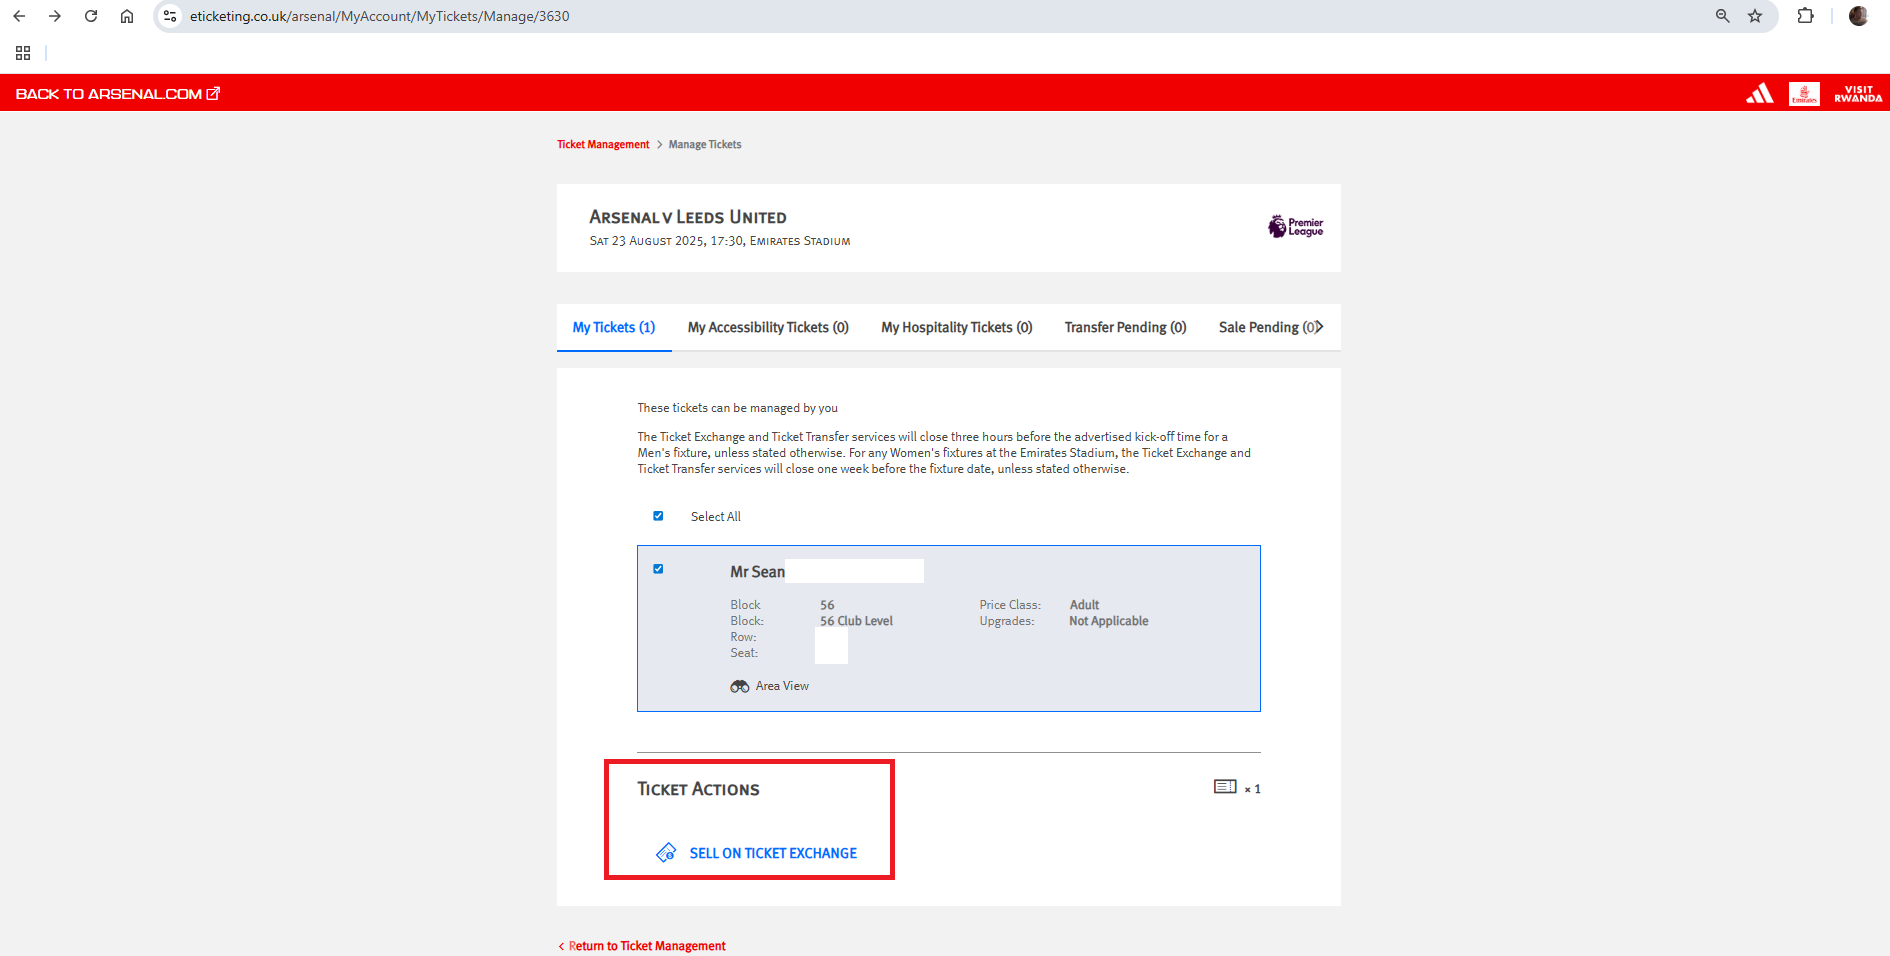This screenshot has width=1890, height=956.
Task: Click the Premier League logo
Action: tap(1295, 227)
